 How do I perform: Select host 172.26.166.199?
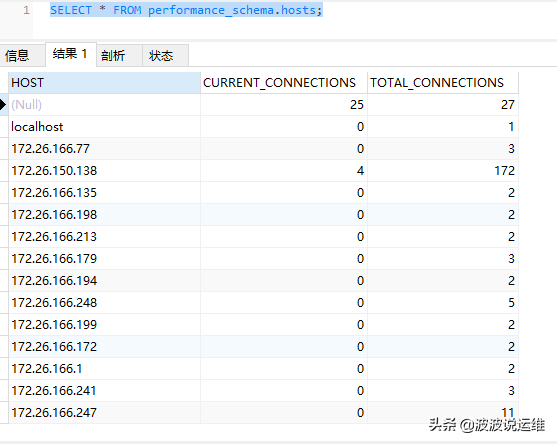pos(104,325)
